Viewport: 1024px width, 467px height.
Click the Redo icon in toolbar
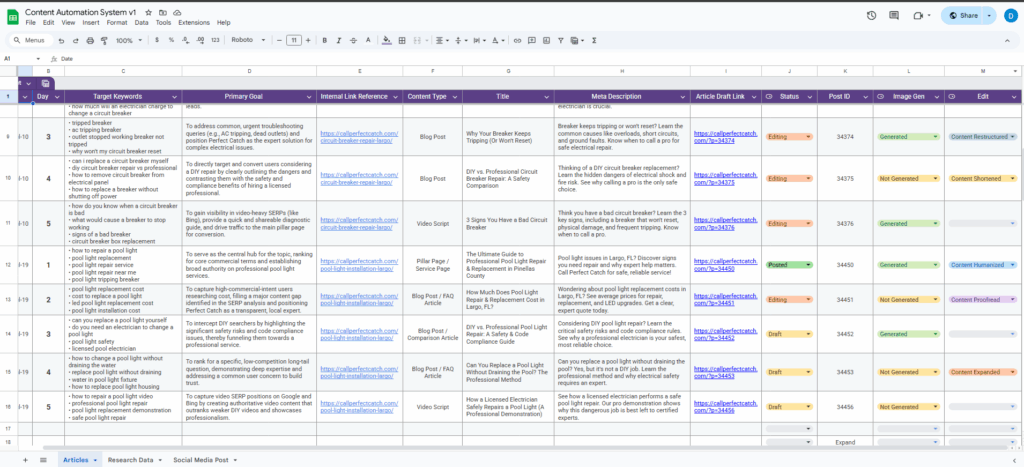click(x=76, y=40)
